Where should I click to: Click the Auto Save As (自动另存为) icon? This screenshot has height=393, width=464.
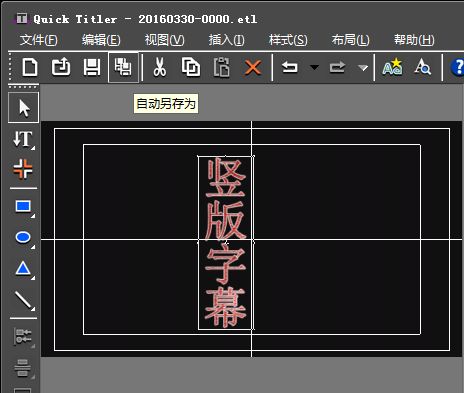coord(123,67)
